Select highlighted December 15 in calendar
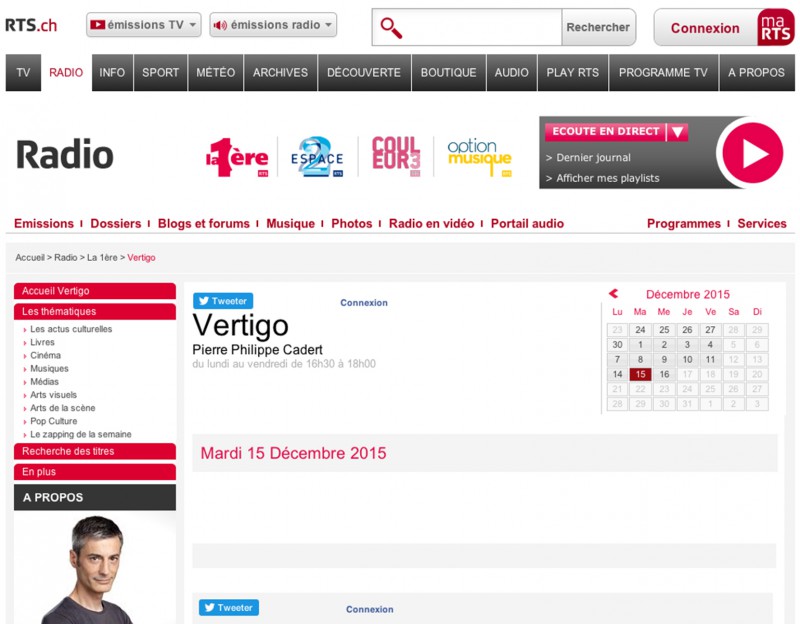Viewport: 800px width, 624px height. (640, 375)
